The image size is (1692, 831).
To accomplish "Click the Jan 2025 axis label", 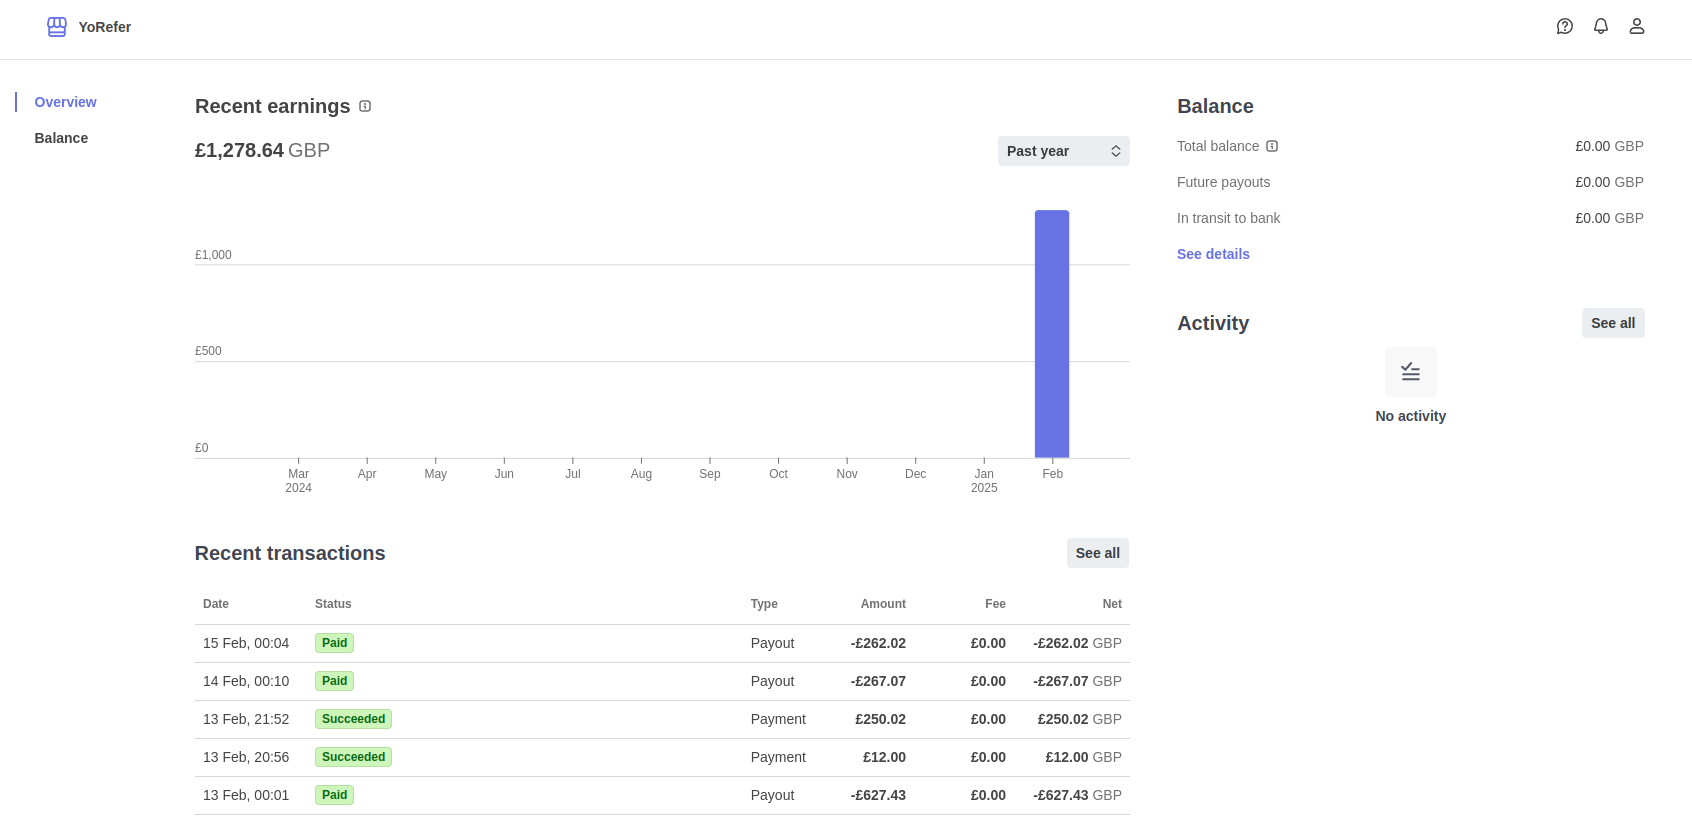I will 984,481.
